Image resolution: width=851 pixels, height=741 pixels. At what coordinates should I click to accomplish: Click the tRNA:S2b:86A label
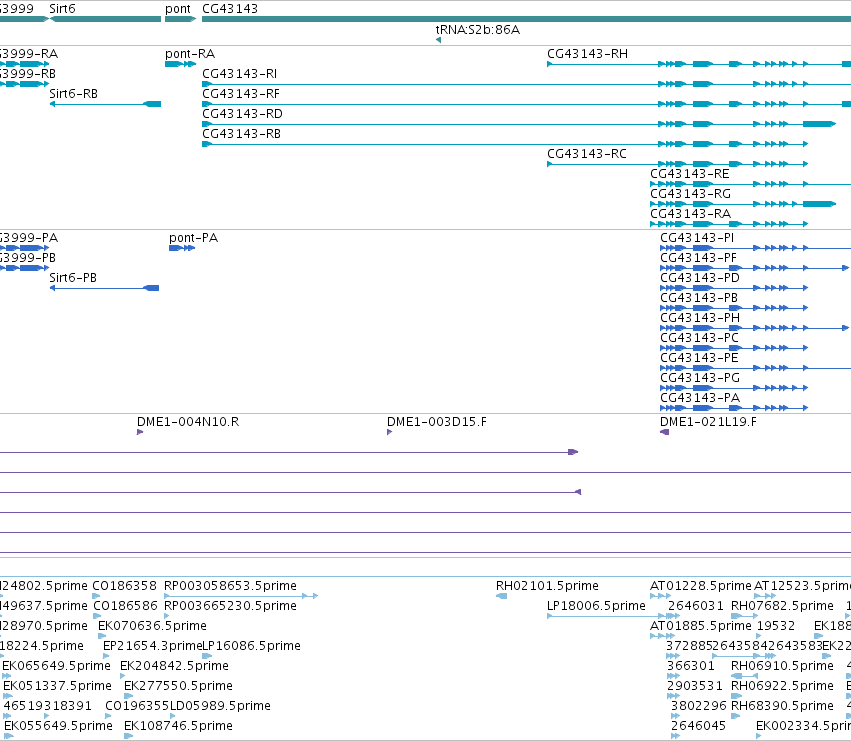[x=478, y=30]
